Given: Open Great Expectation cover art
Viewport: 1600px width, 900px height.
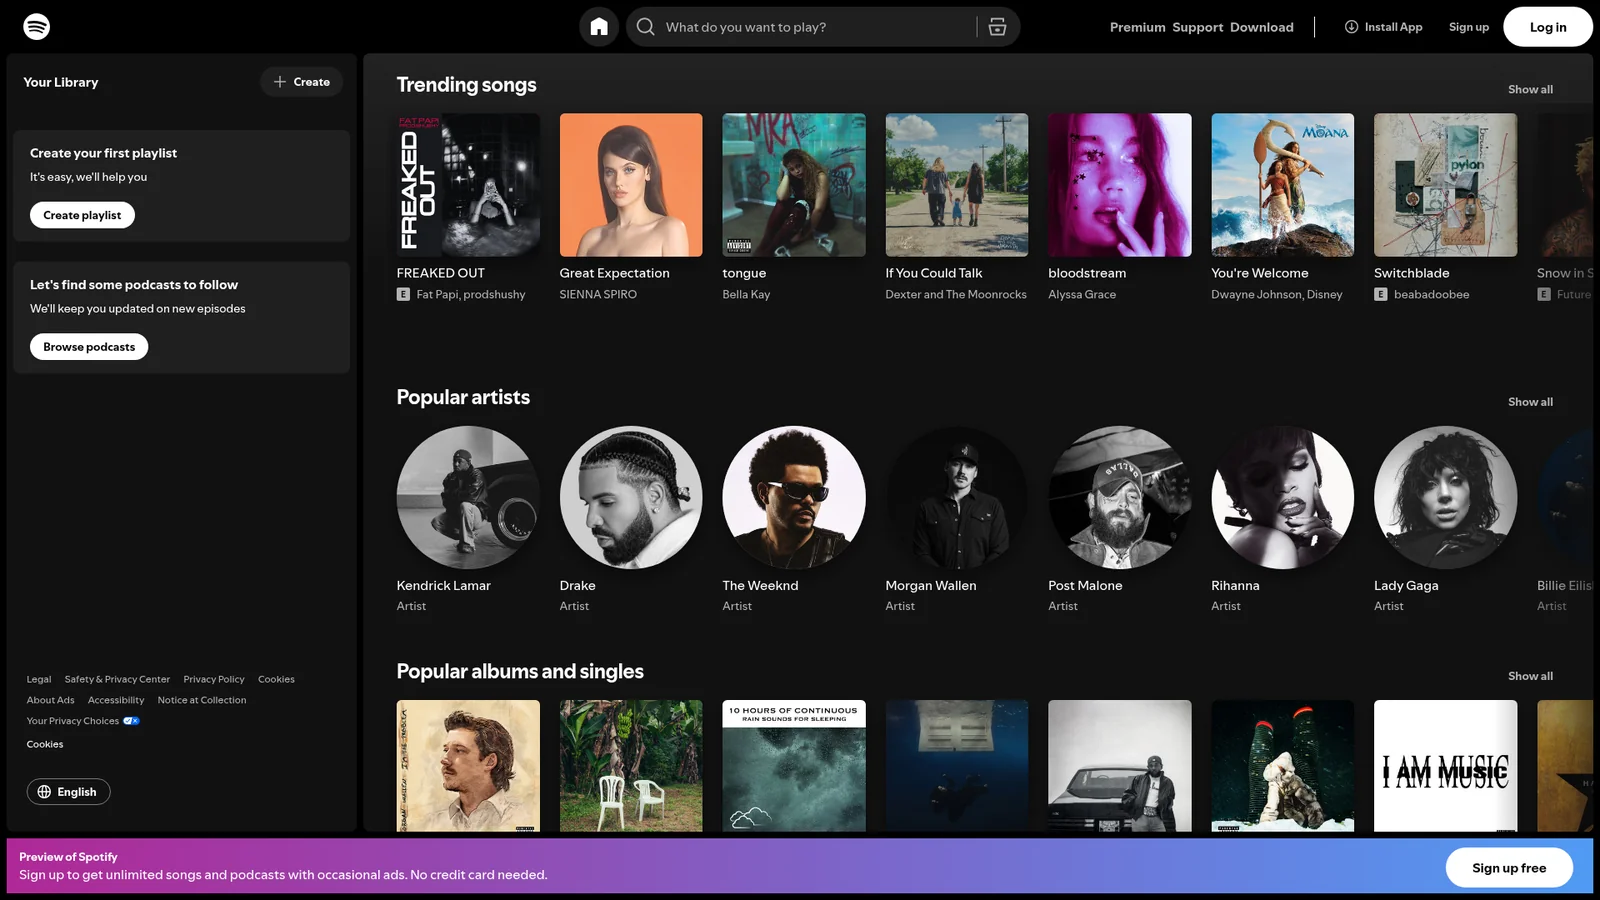Looking at the screenshot, I should coord(631,185).
